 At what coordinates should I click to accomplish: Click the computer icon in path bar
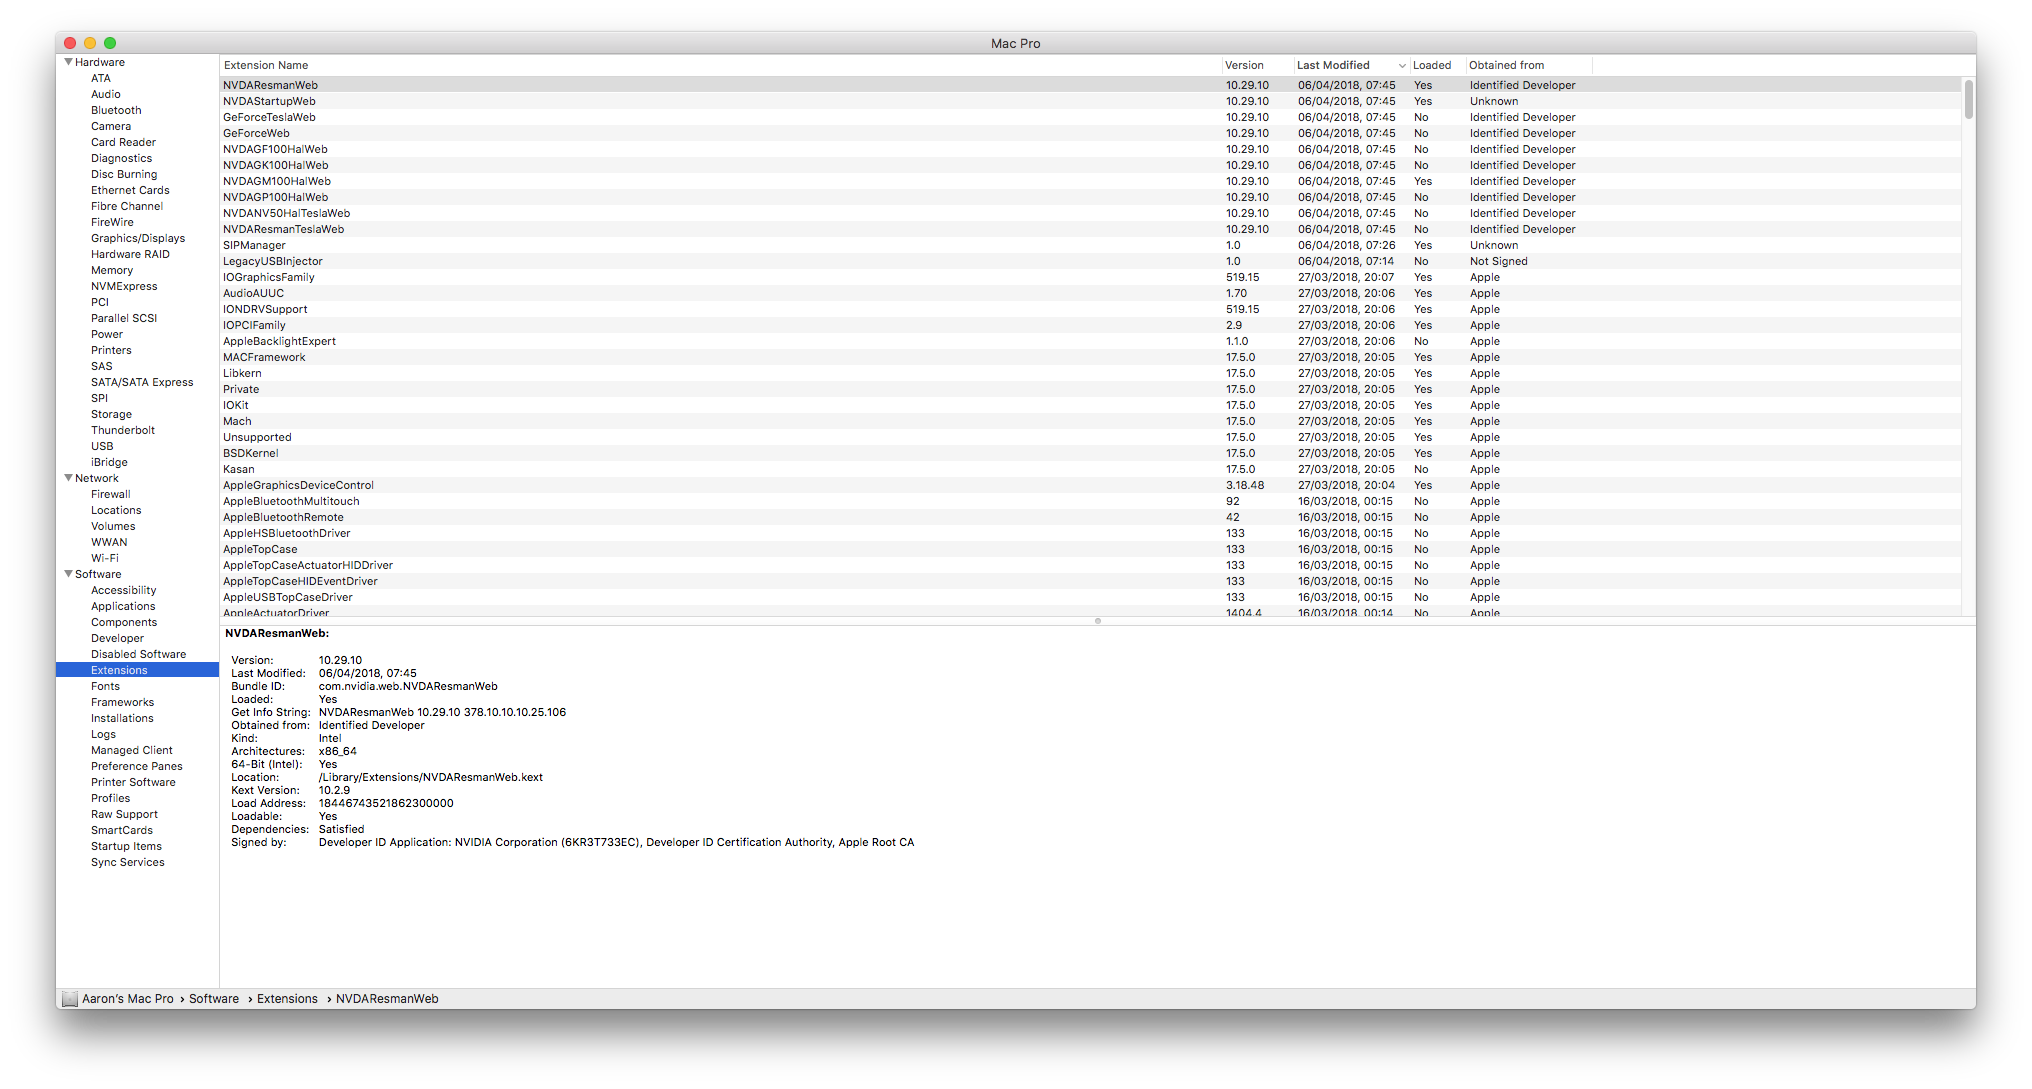pos(69,999)
